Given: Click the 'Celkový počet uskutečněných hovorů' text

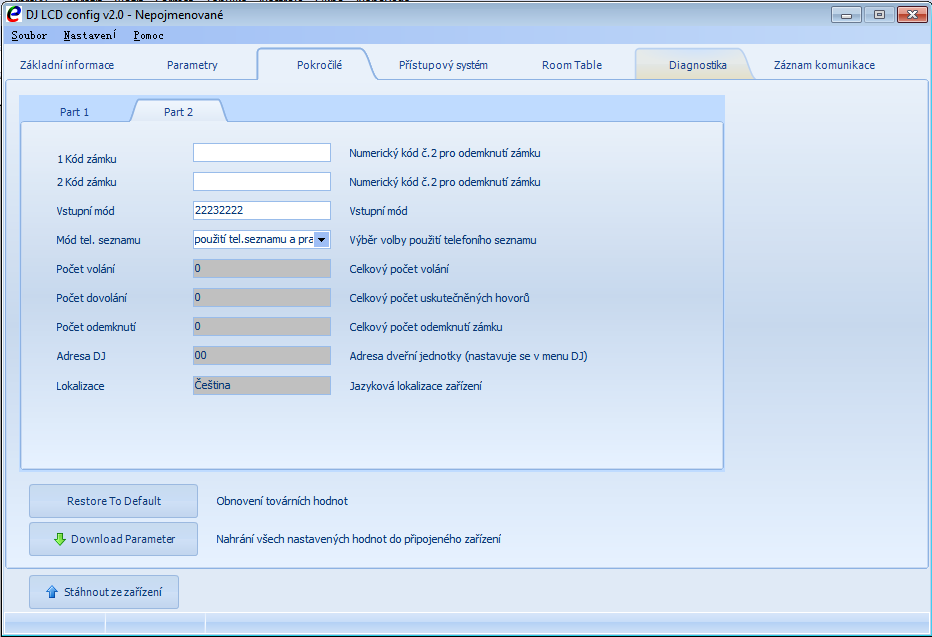Looking at the screenshot, I should [x=439, y=298].
